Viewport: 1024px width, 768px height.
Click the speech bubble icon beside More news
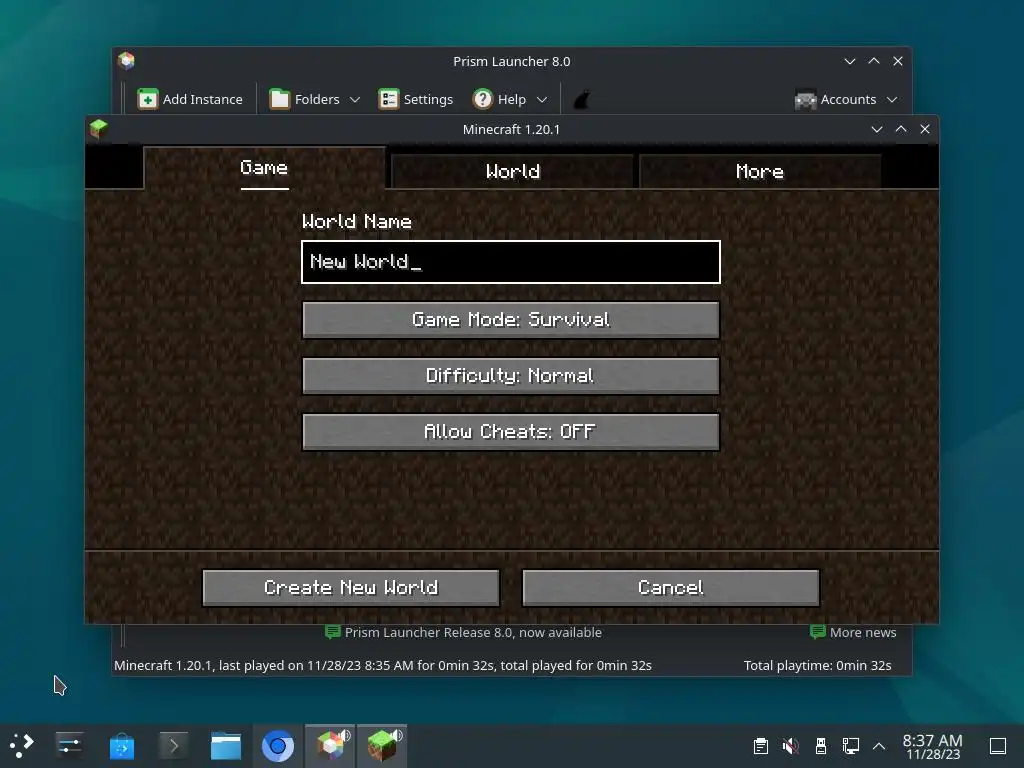click(817, 632)
